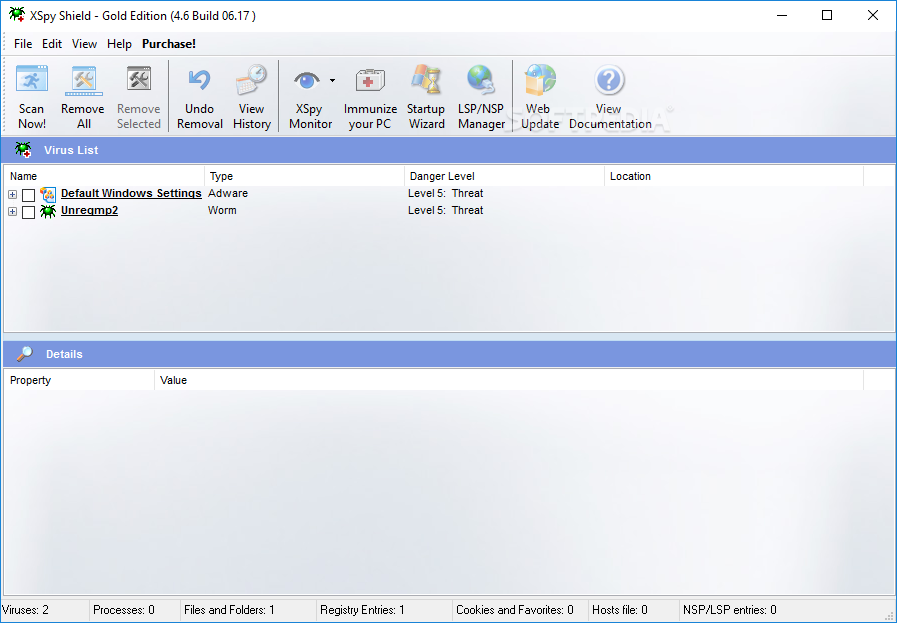
Task: Click the Value column header
Action: (x=509, y=380)
